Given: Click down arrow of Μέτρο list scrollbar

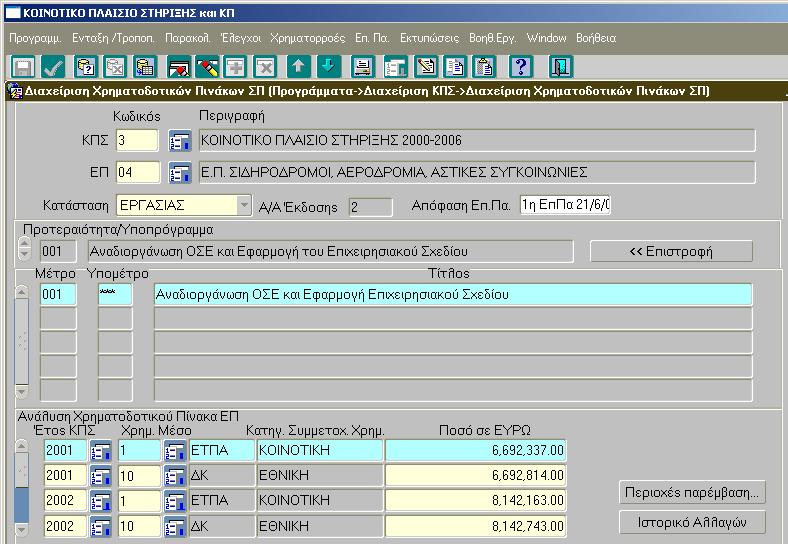Looking at the screenshot, I should (22, 391).
